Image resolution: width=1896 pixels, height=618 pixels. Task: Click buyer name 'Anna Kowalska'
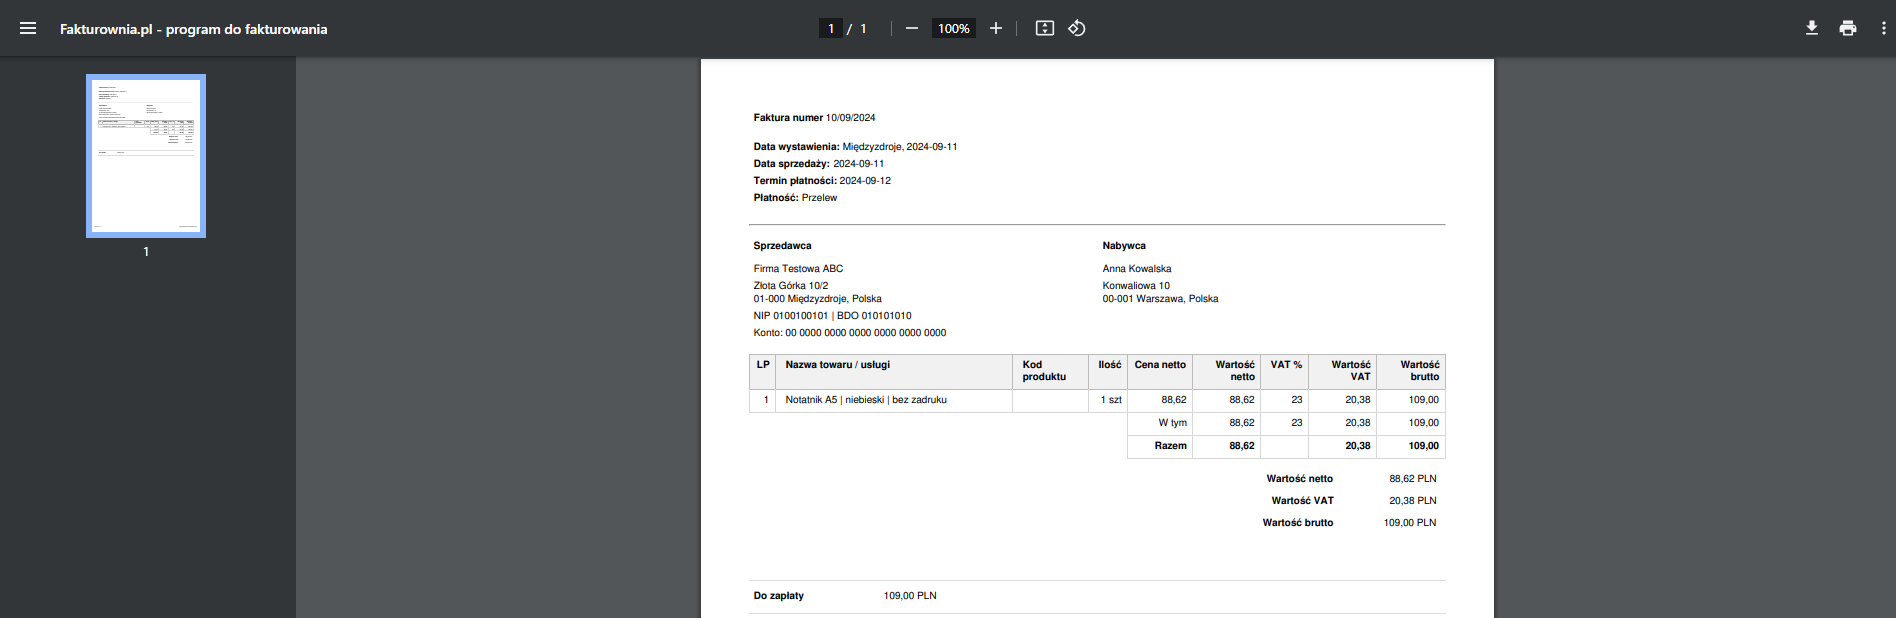point(1137,269)
